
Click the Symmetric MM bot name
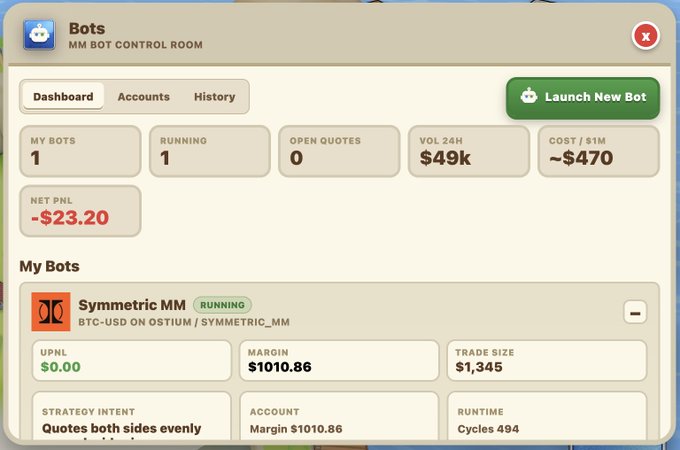(x=132, y=305)
